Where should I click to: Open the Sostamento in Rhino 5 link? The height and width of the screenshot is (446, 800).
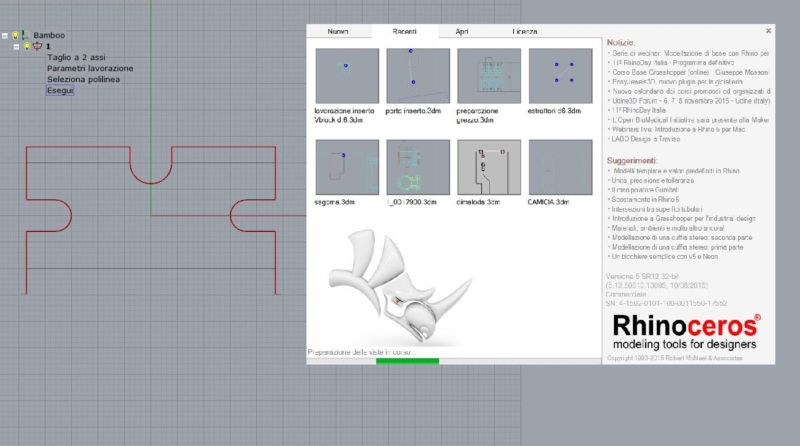pos(652,201)
